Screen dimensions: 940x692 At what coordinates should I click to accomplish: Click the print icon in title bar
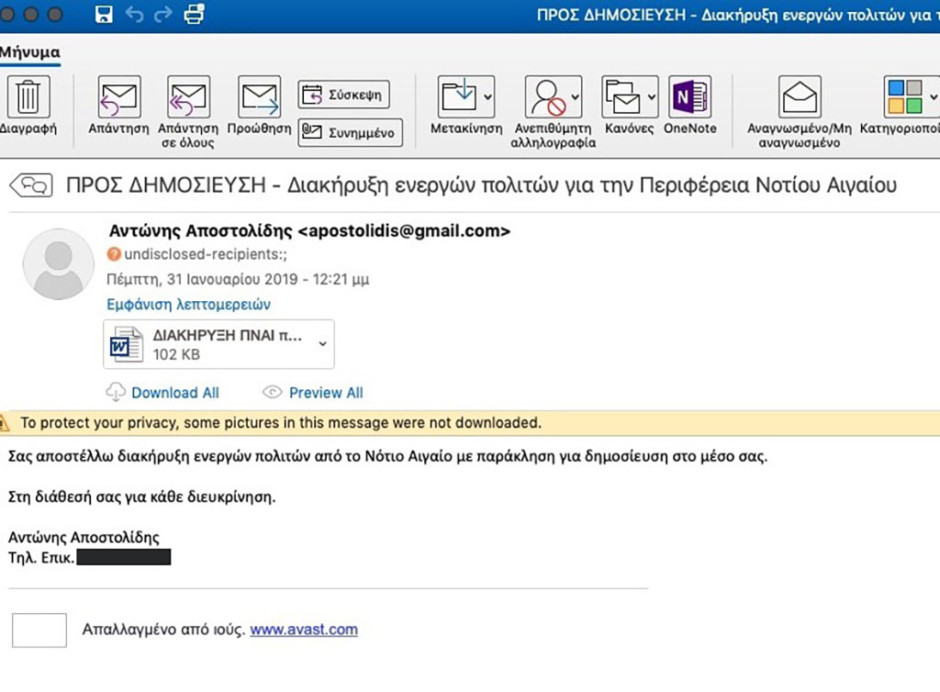point(194,13)
